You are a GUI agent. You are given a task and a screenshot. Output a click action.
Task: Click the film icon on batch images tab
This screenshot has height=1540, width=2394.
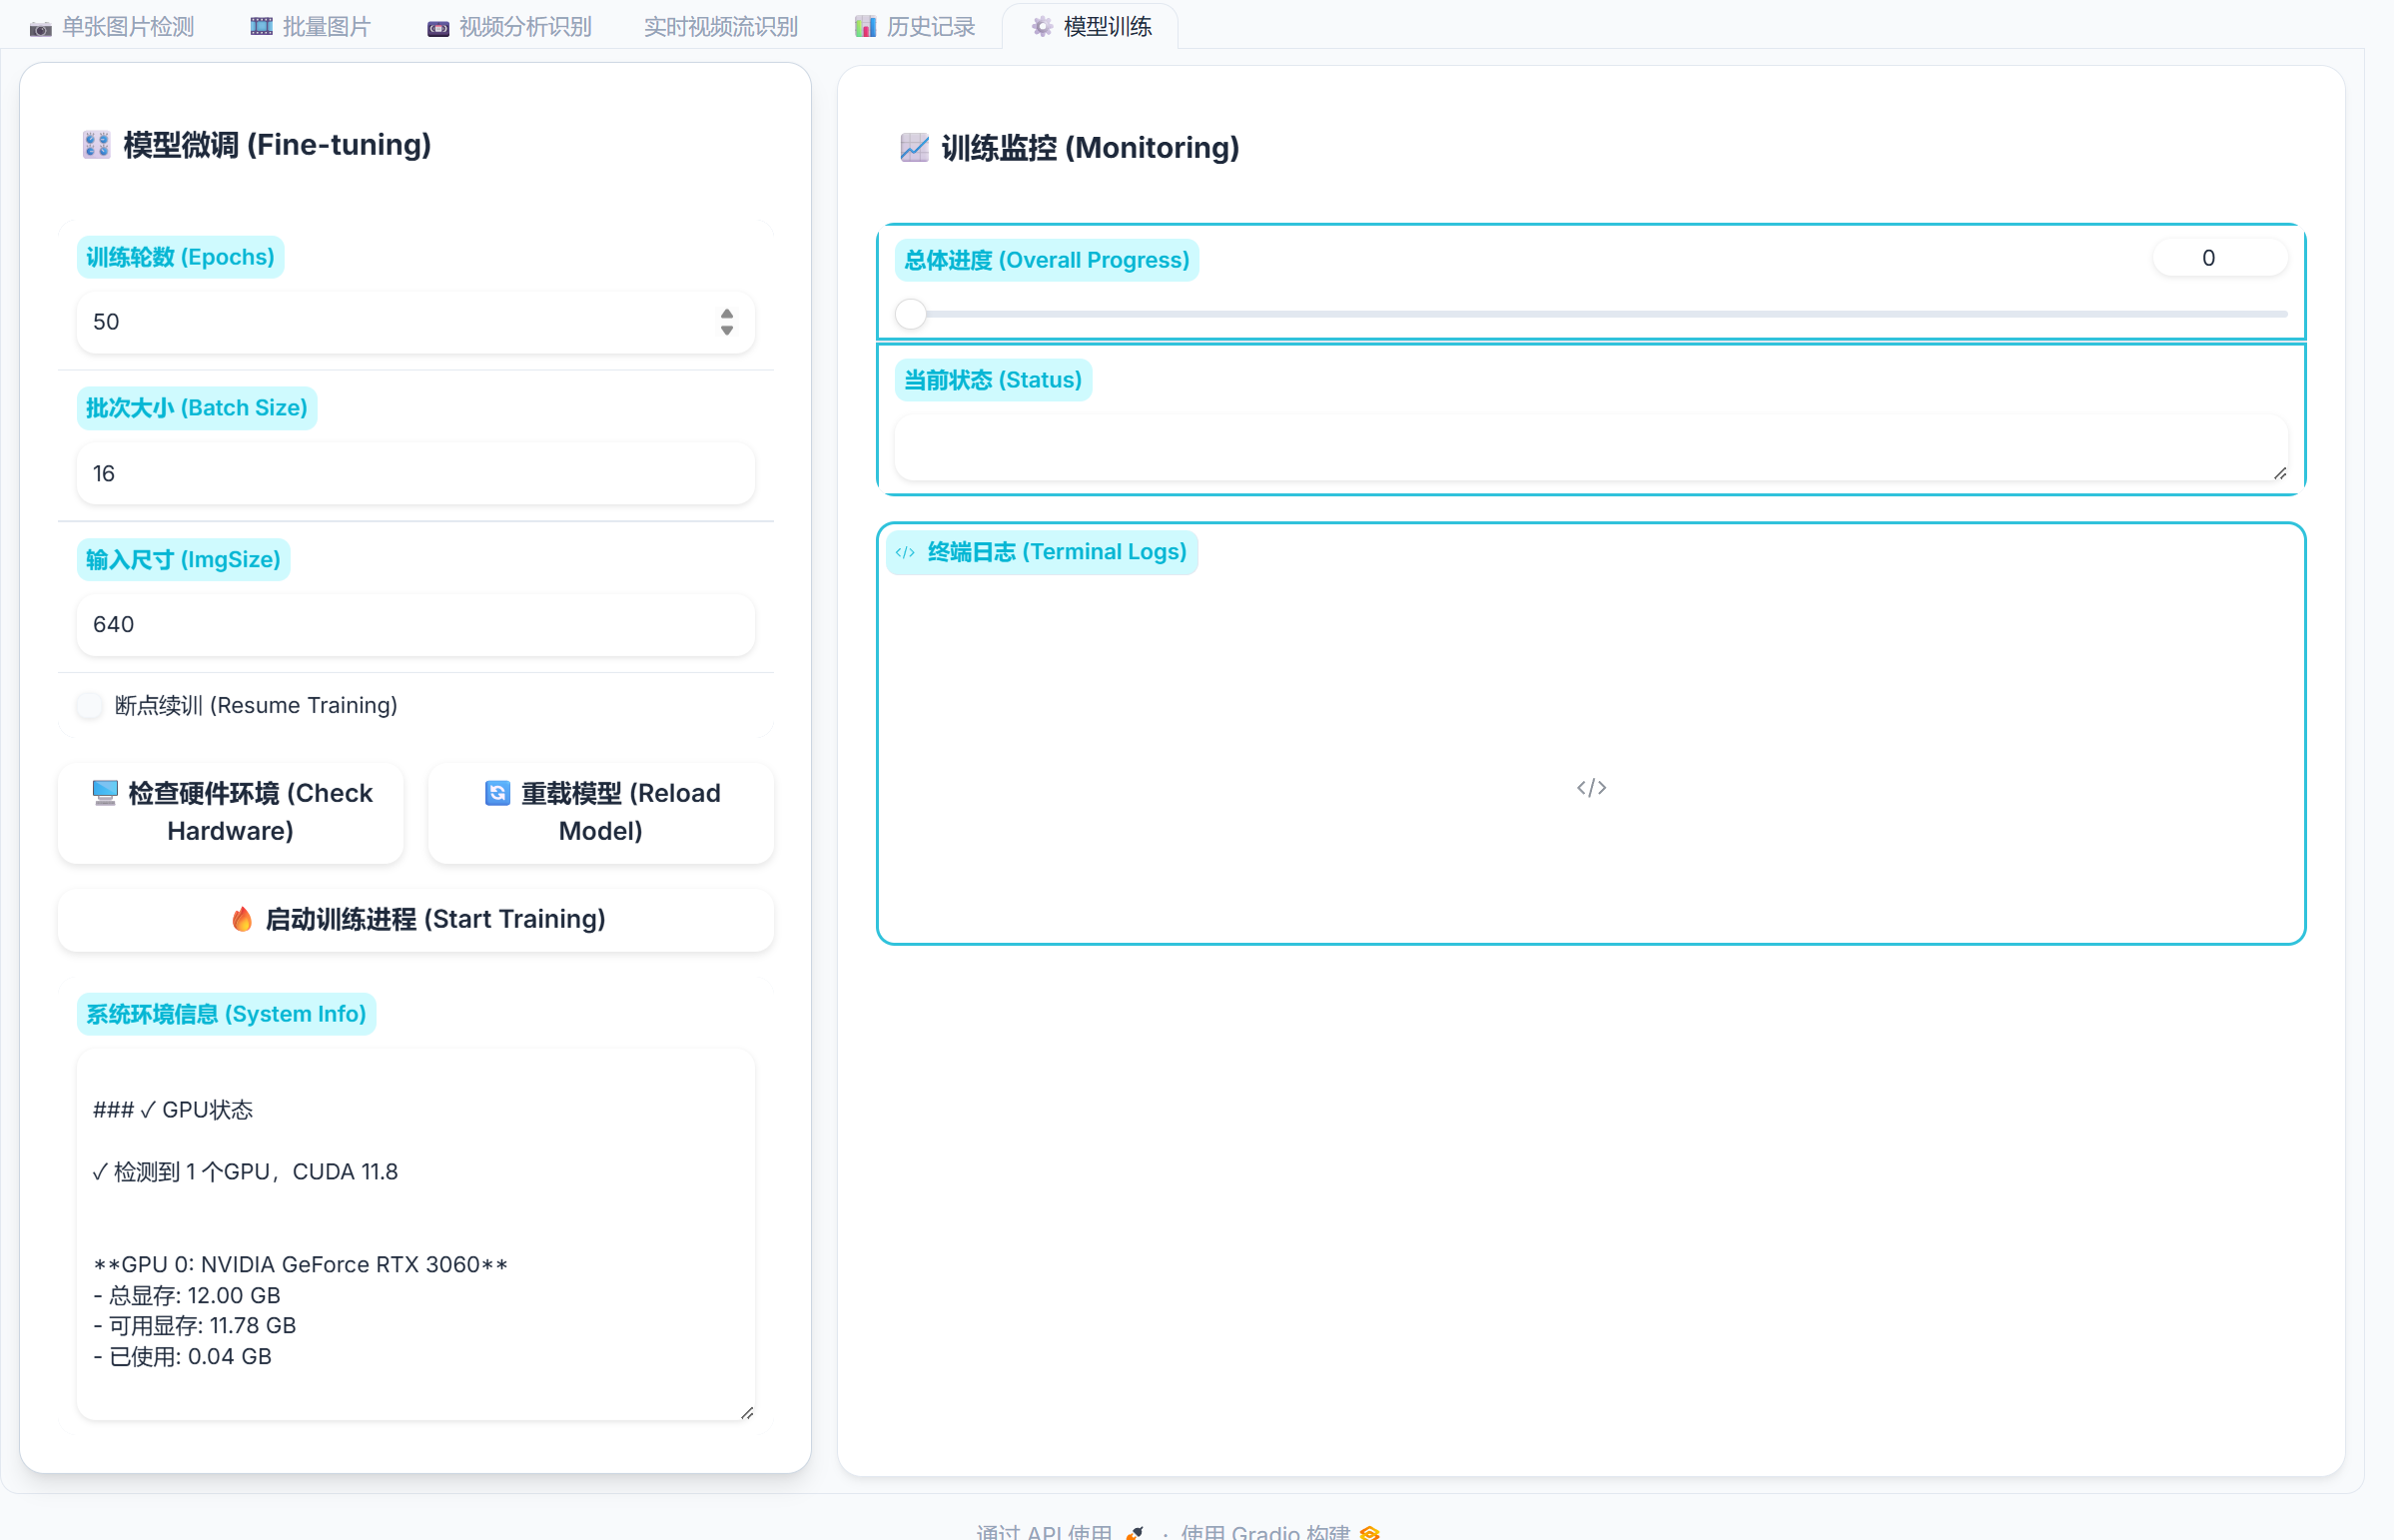[x=261, y=27]
